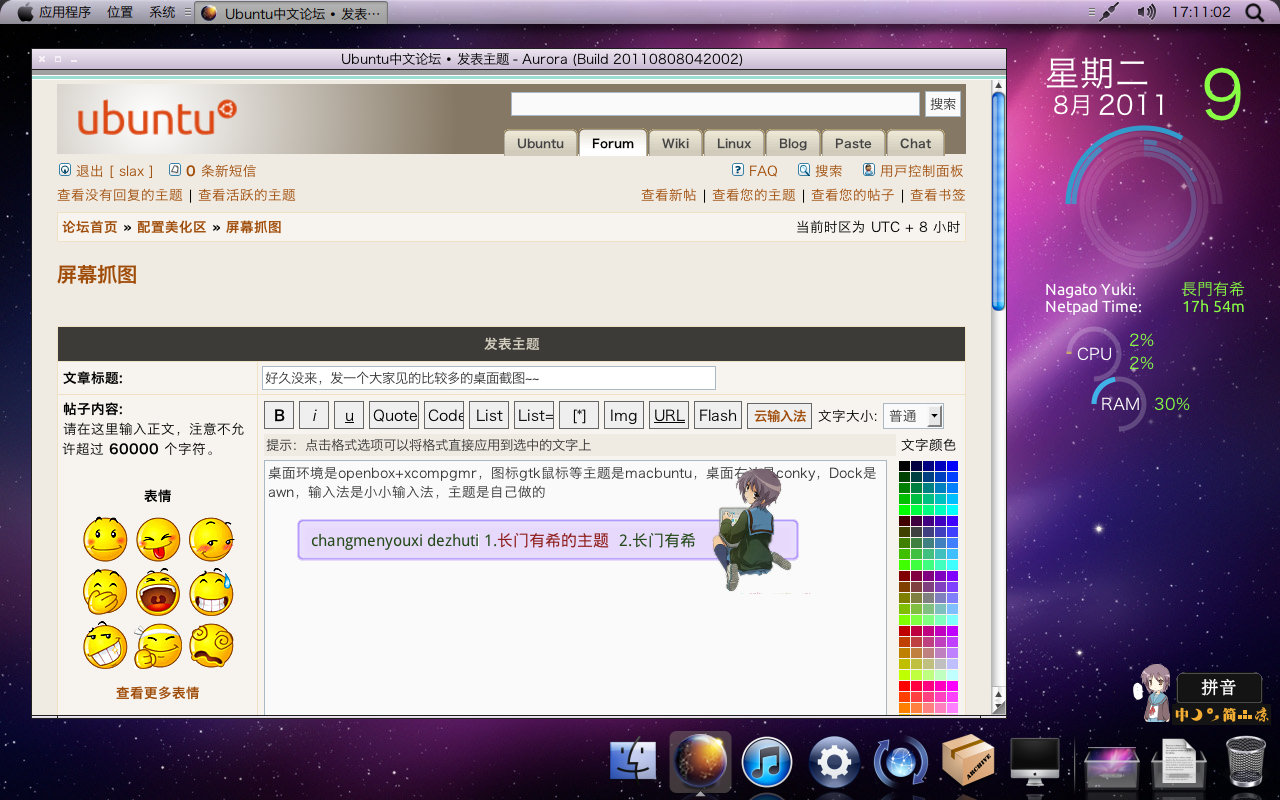Open the Aurora browser dock icon
This screenshot has height=800, width=1280.
[x=700, y=762]
